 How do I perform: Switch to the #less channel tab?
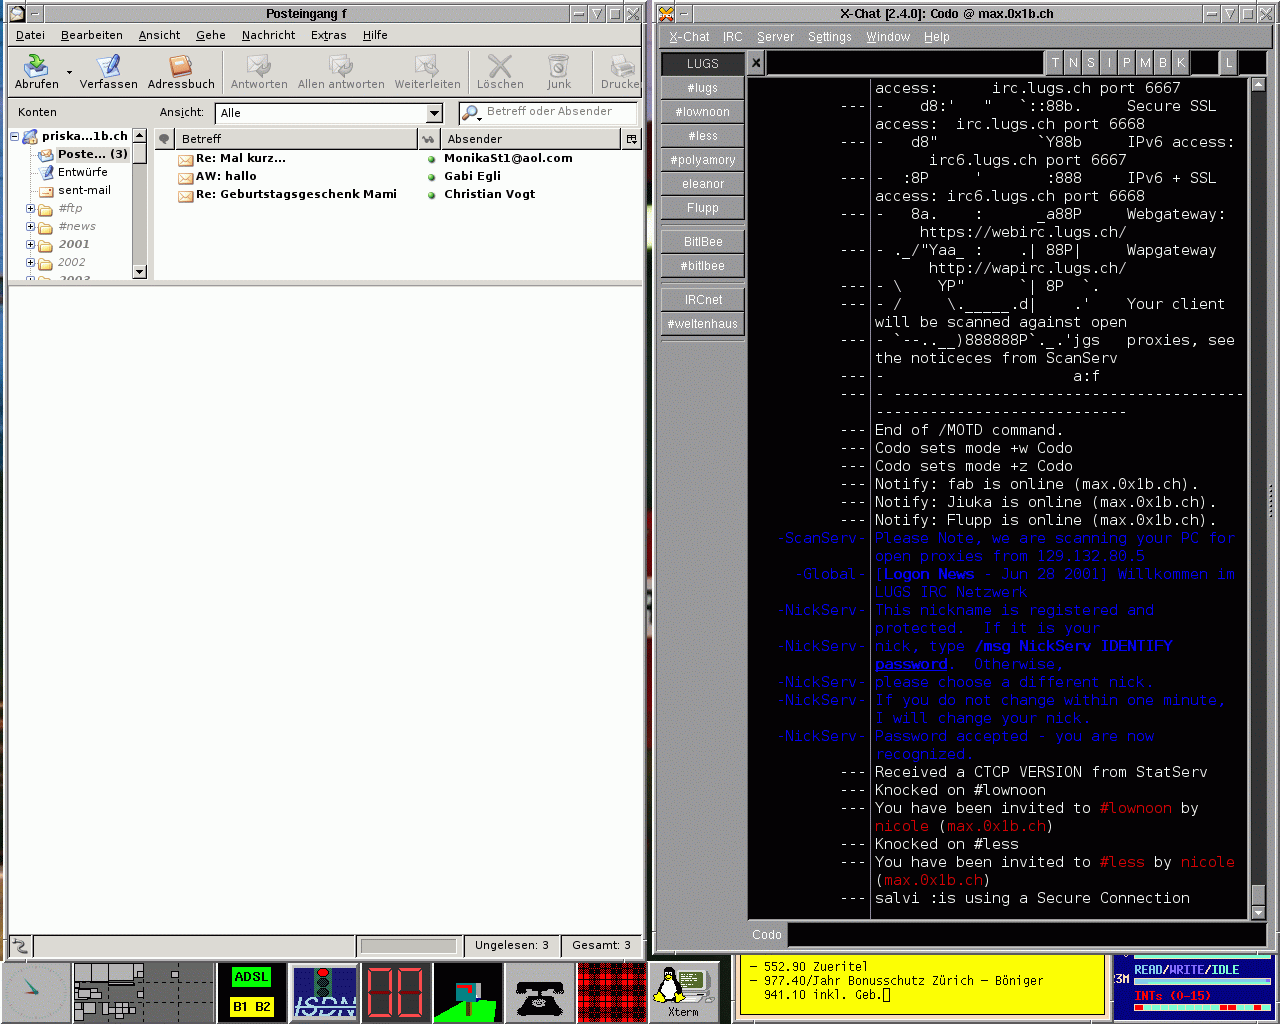(x=703, y=136)
